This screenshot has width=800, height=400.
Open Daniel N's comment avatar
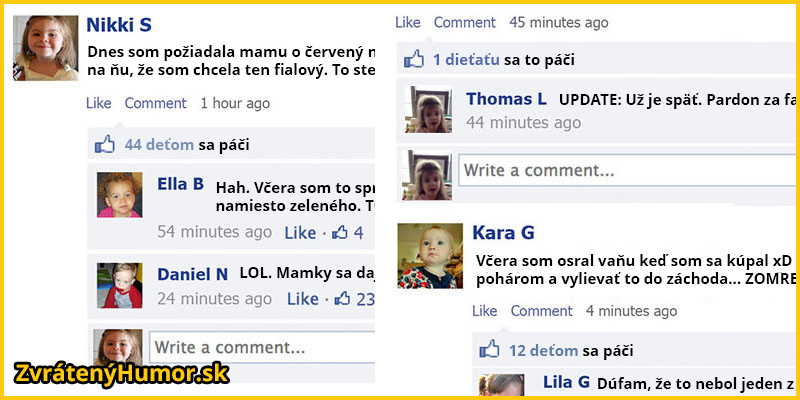pyautogui.click(x=119, y=285)
